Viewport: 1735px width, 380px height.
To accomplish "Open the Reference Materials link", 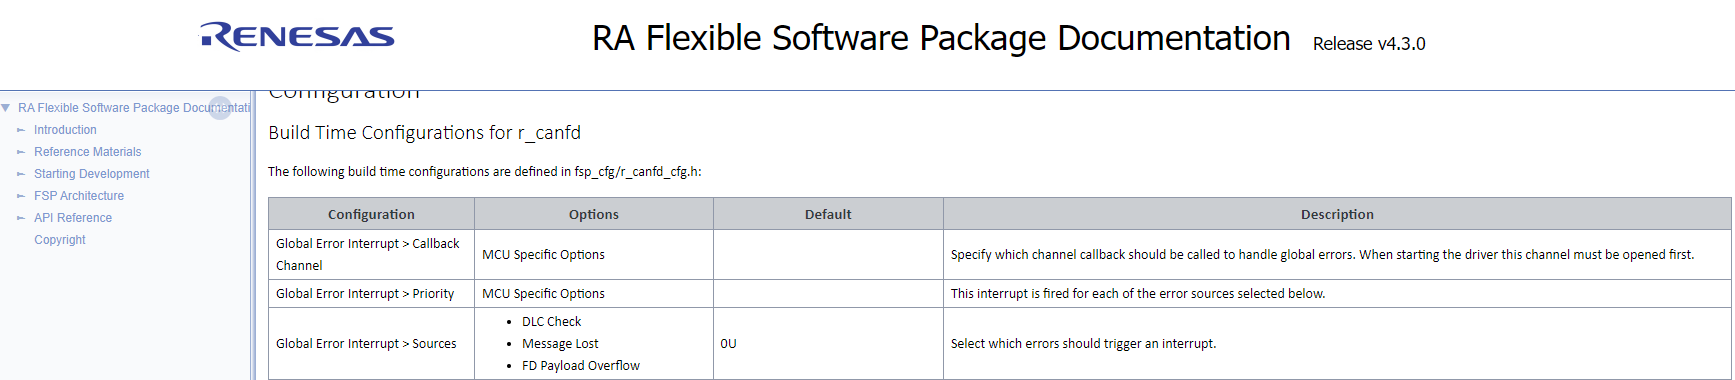I will point(88,152).
